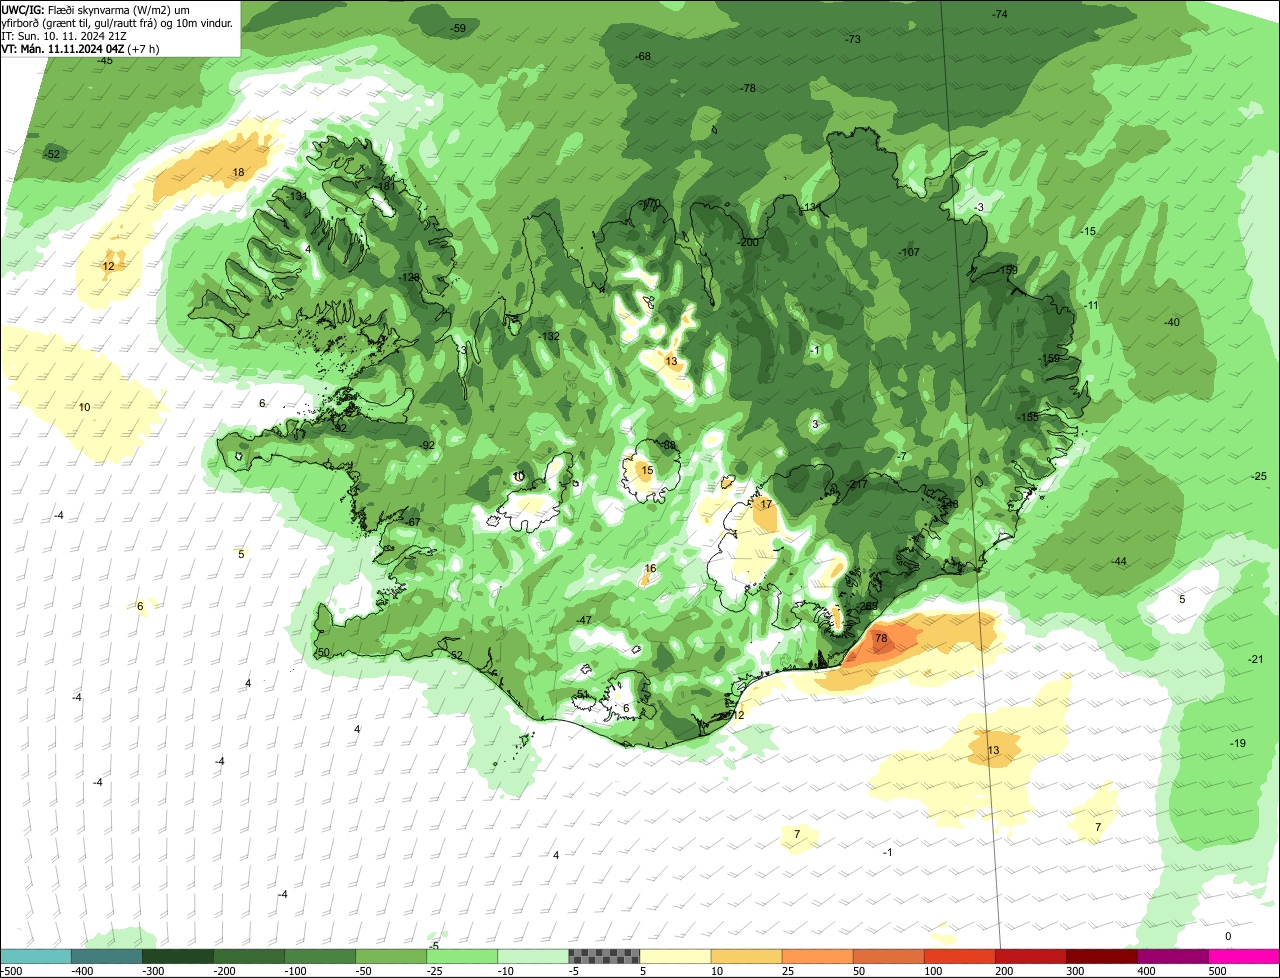Pick the pale yellow swatch from 5 to 10
1280x978 pixels.
675,956
